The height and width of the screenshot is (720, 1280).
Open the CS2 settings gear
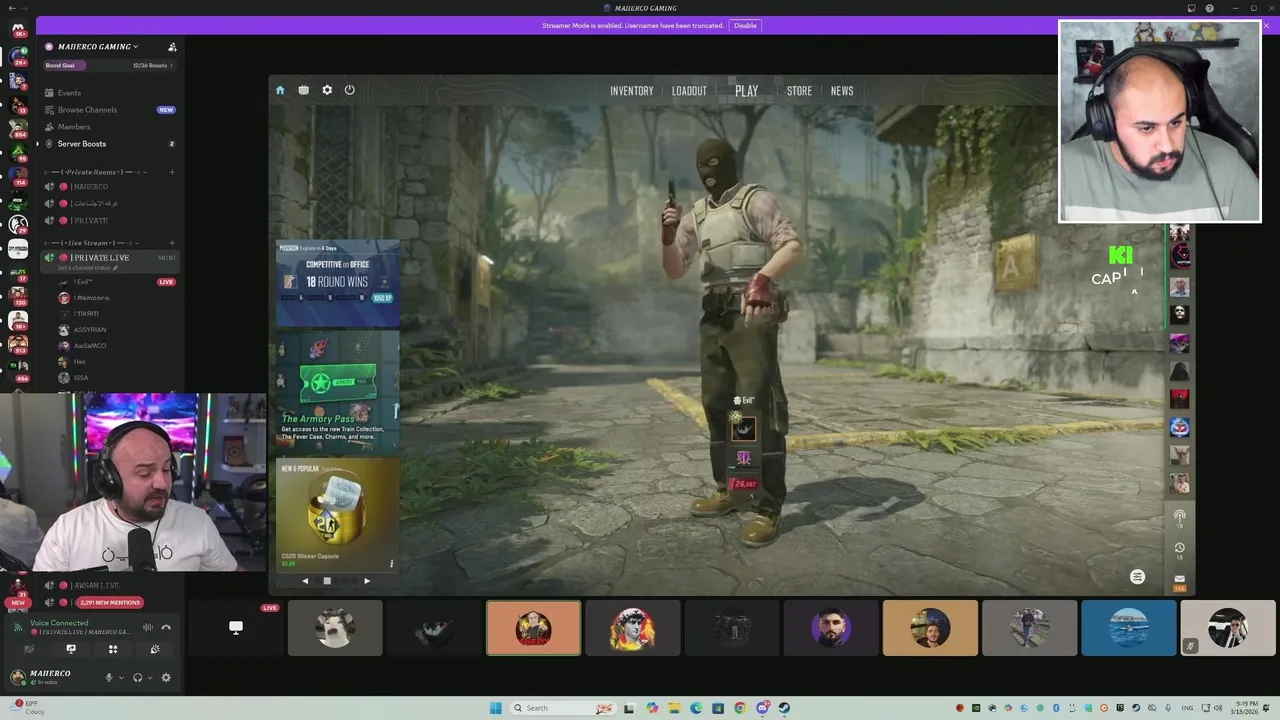(327, 90)
